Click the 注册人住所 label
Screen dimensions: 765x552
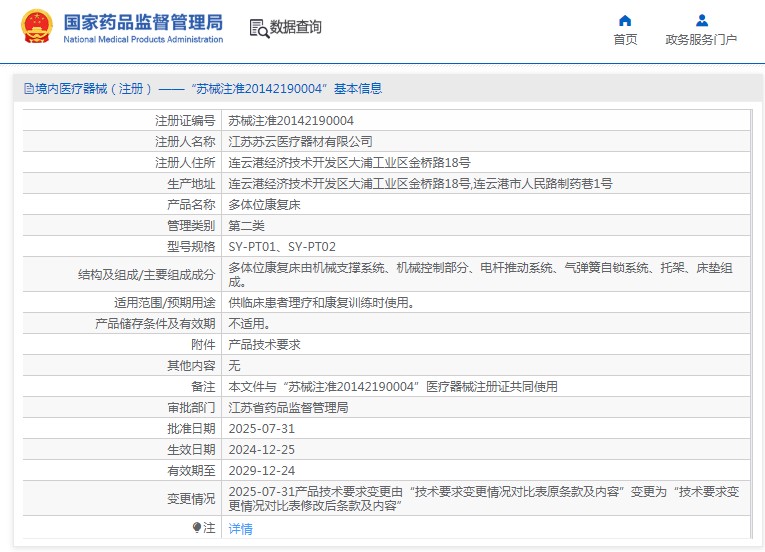tap(185, 163)
